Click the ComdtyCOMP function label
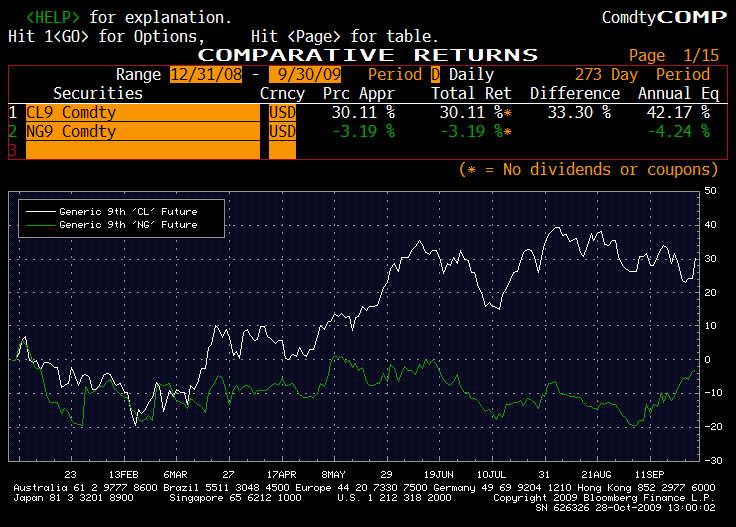 pos(664,17)
